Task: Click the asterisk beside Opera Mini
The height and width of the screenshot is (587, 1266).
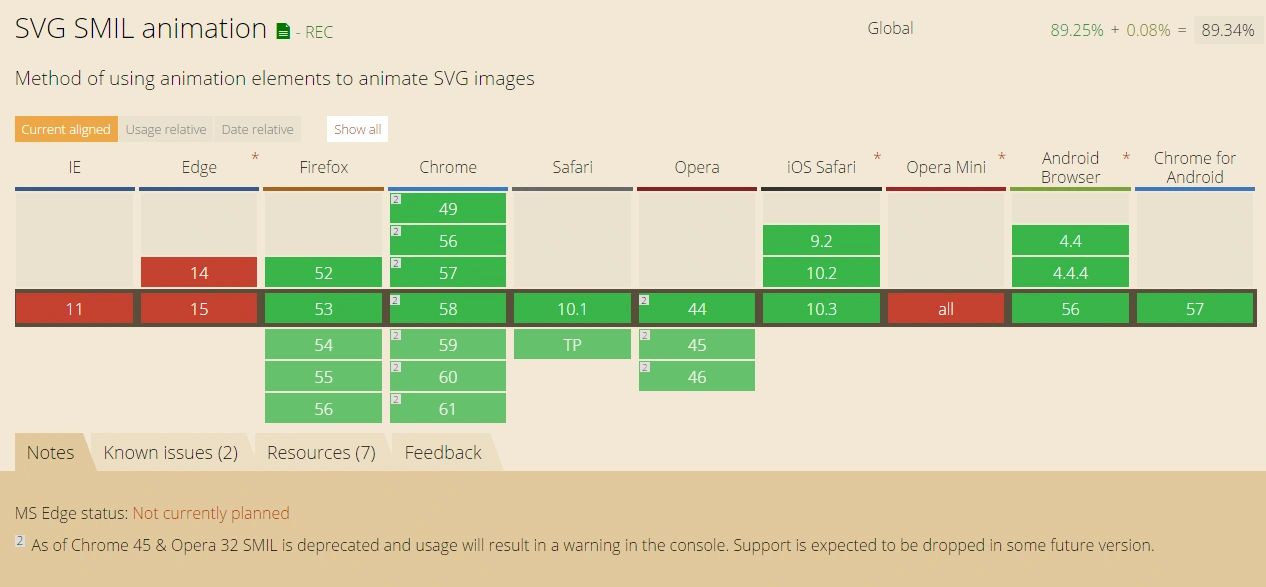Action: 1001,157
